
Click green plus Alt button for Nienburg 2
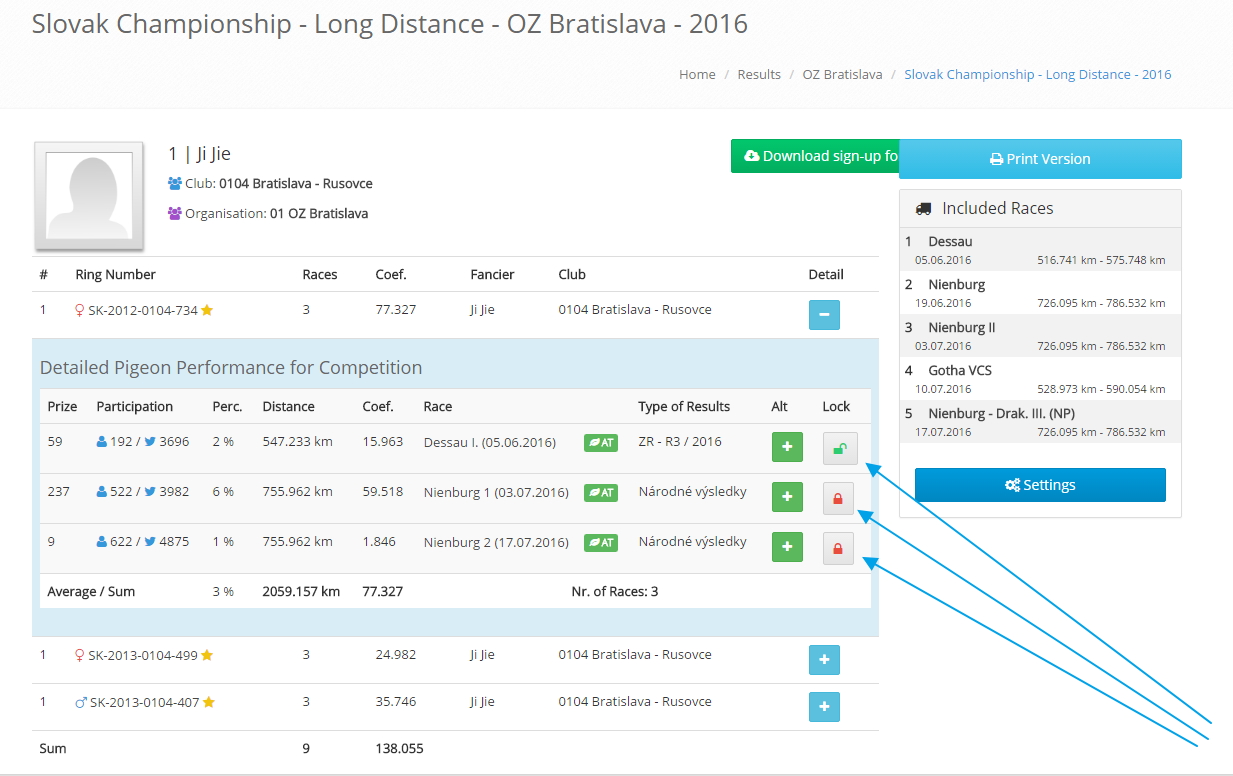click(x=787, y=547)
